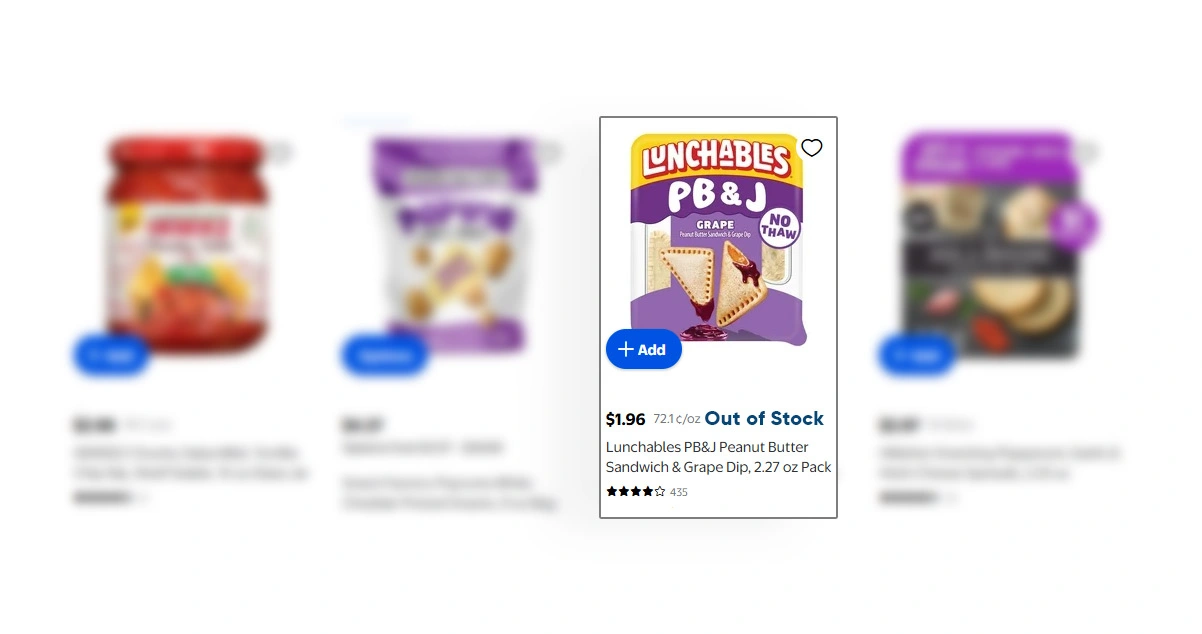Add Lunchables PB&J to cart
Image resolution: width=1202 pixels, height=634 pixels.
click(643, 349)
